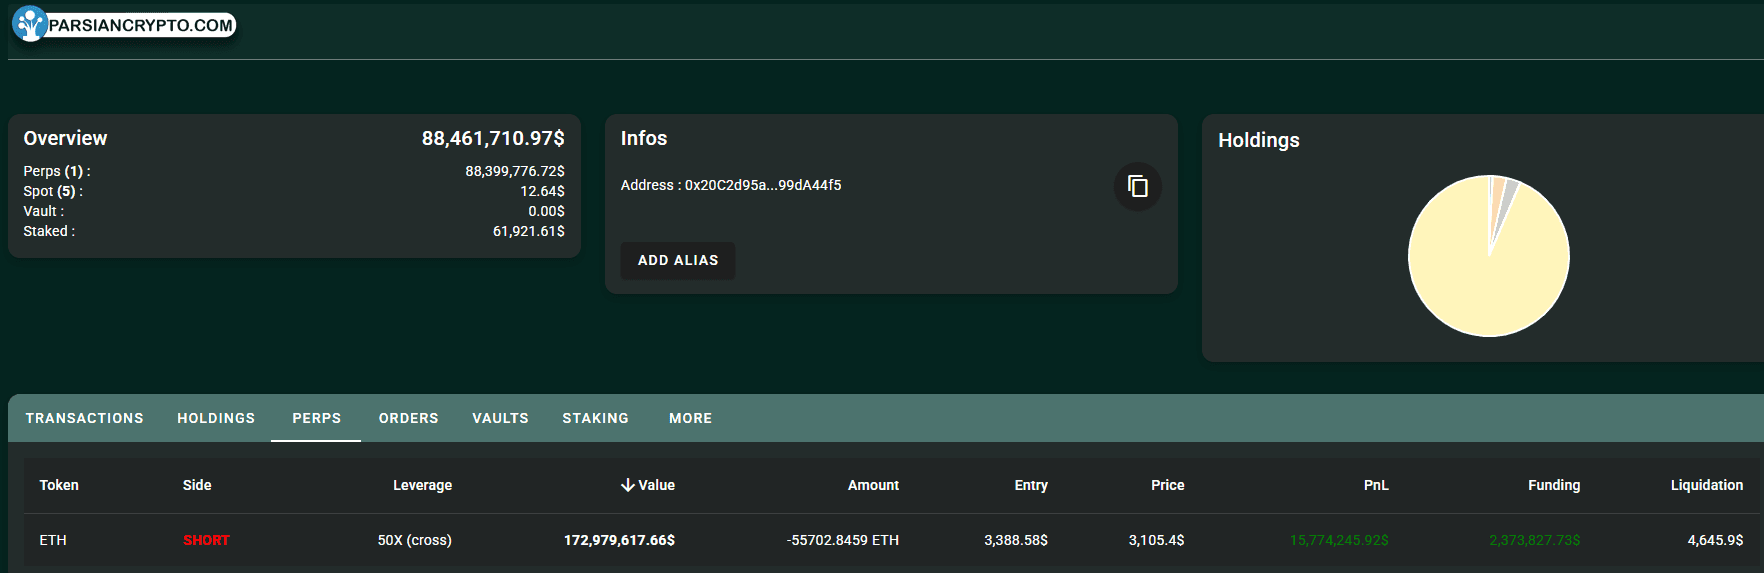Click the Perps (1) overview row label
1764x573 pixels.
pyautogui.click(x=57, y=171)
